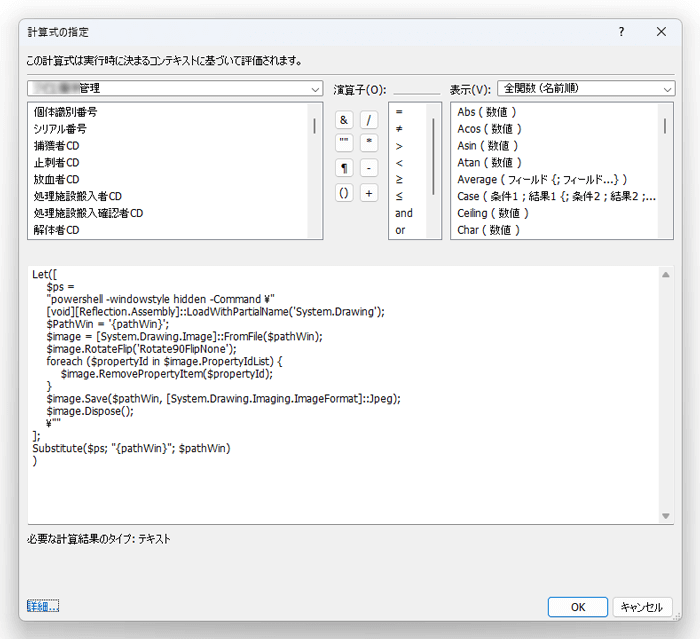The image size is (700, 639).
Task: Select the less-than-or-equal operator
Action: tap(399, 196)
